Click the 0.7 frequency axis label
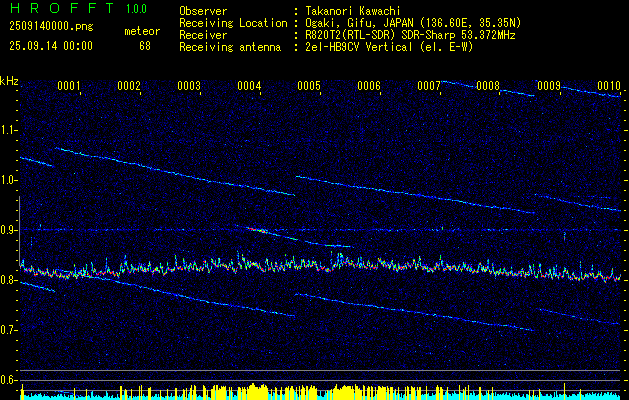This screenshot has height=400, width=629. (9, 330)
